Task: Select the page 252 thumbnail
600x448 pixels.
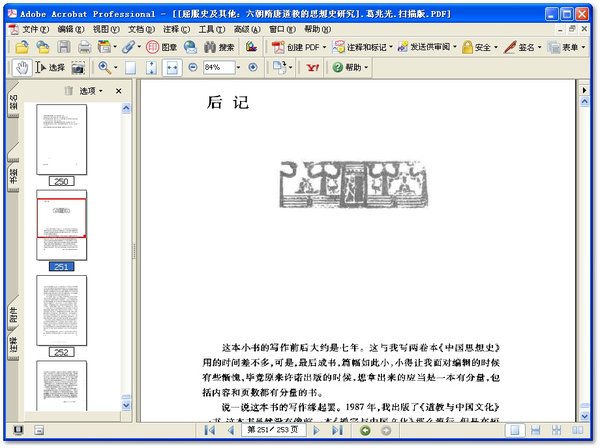Action: pos(61,309)
